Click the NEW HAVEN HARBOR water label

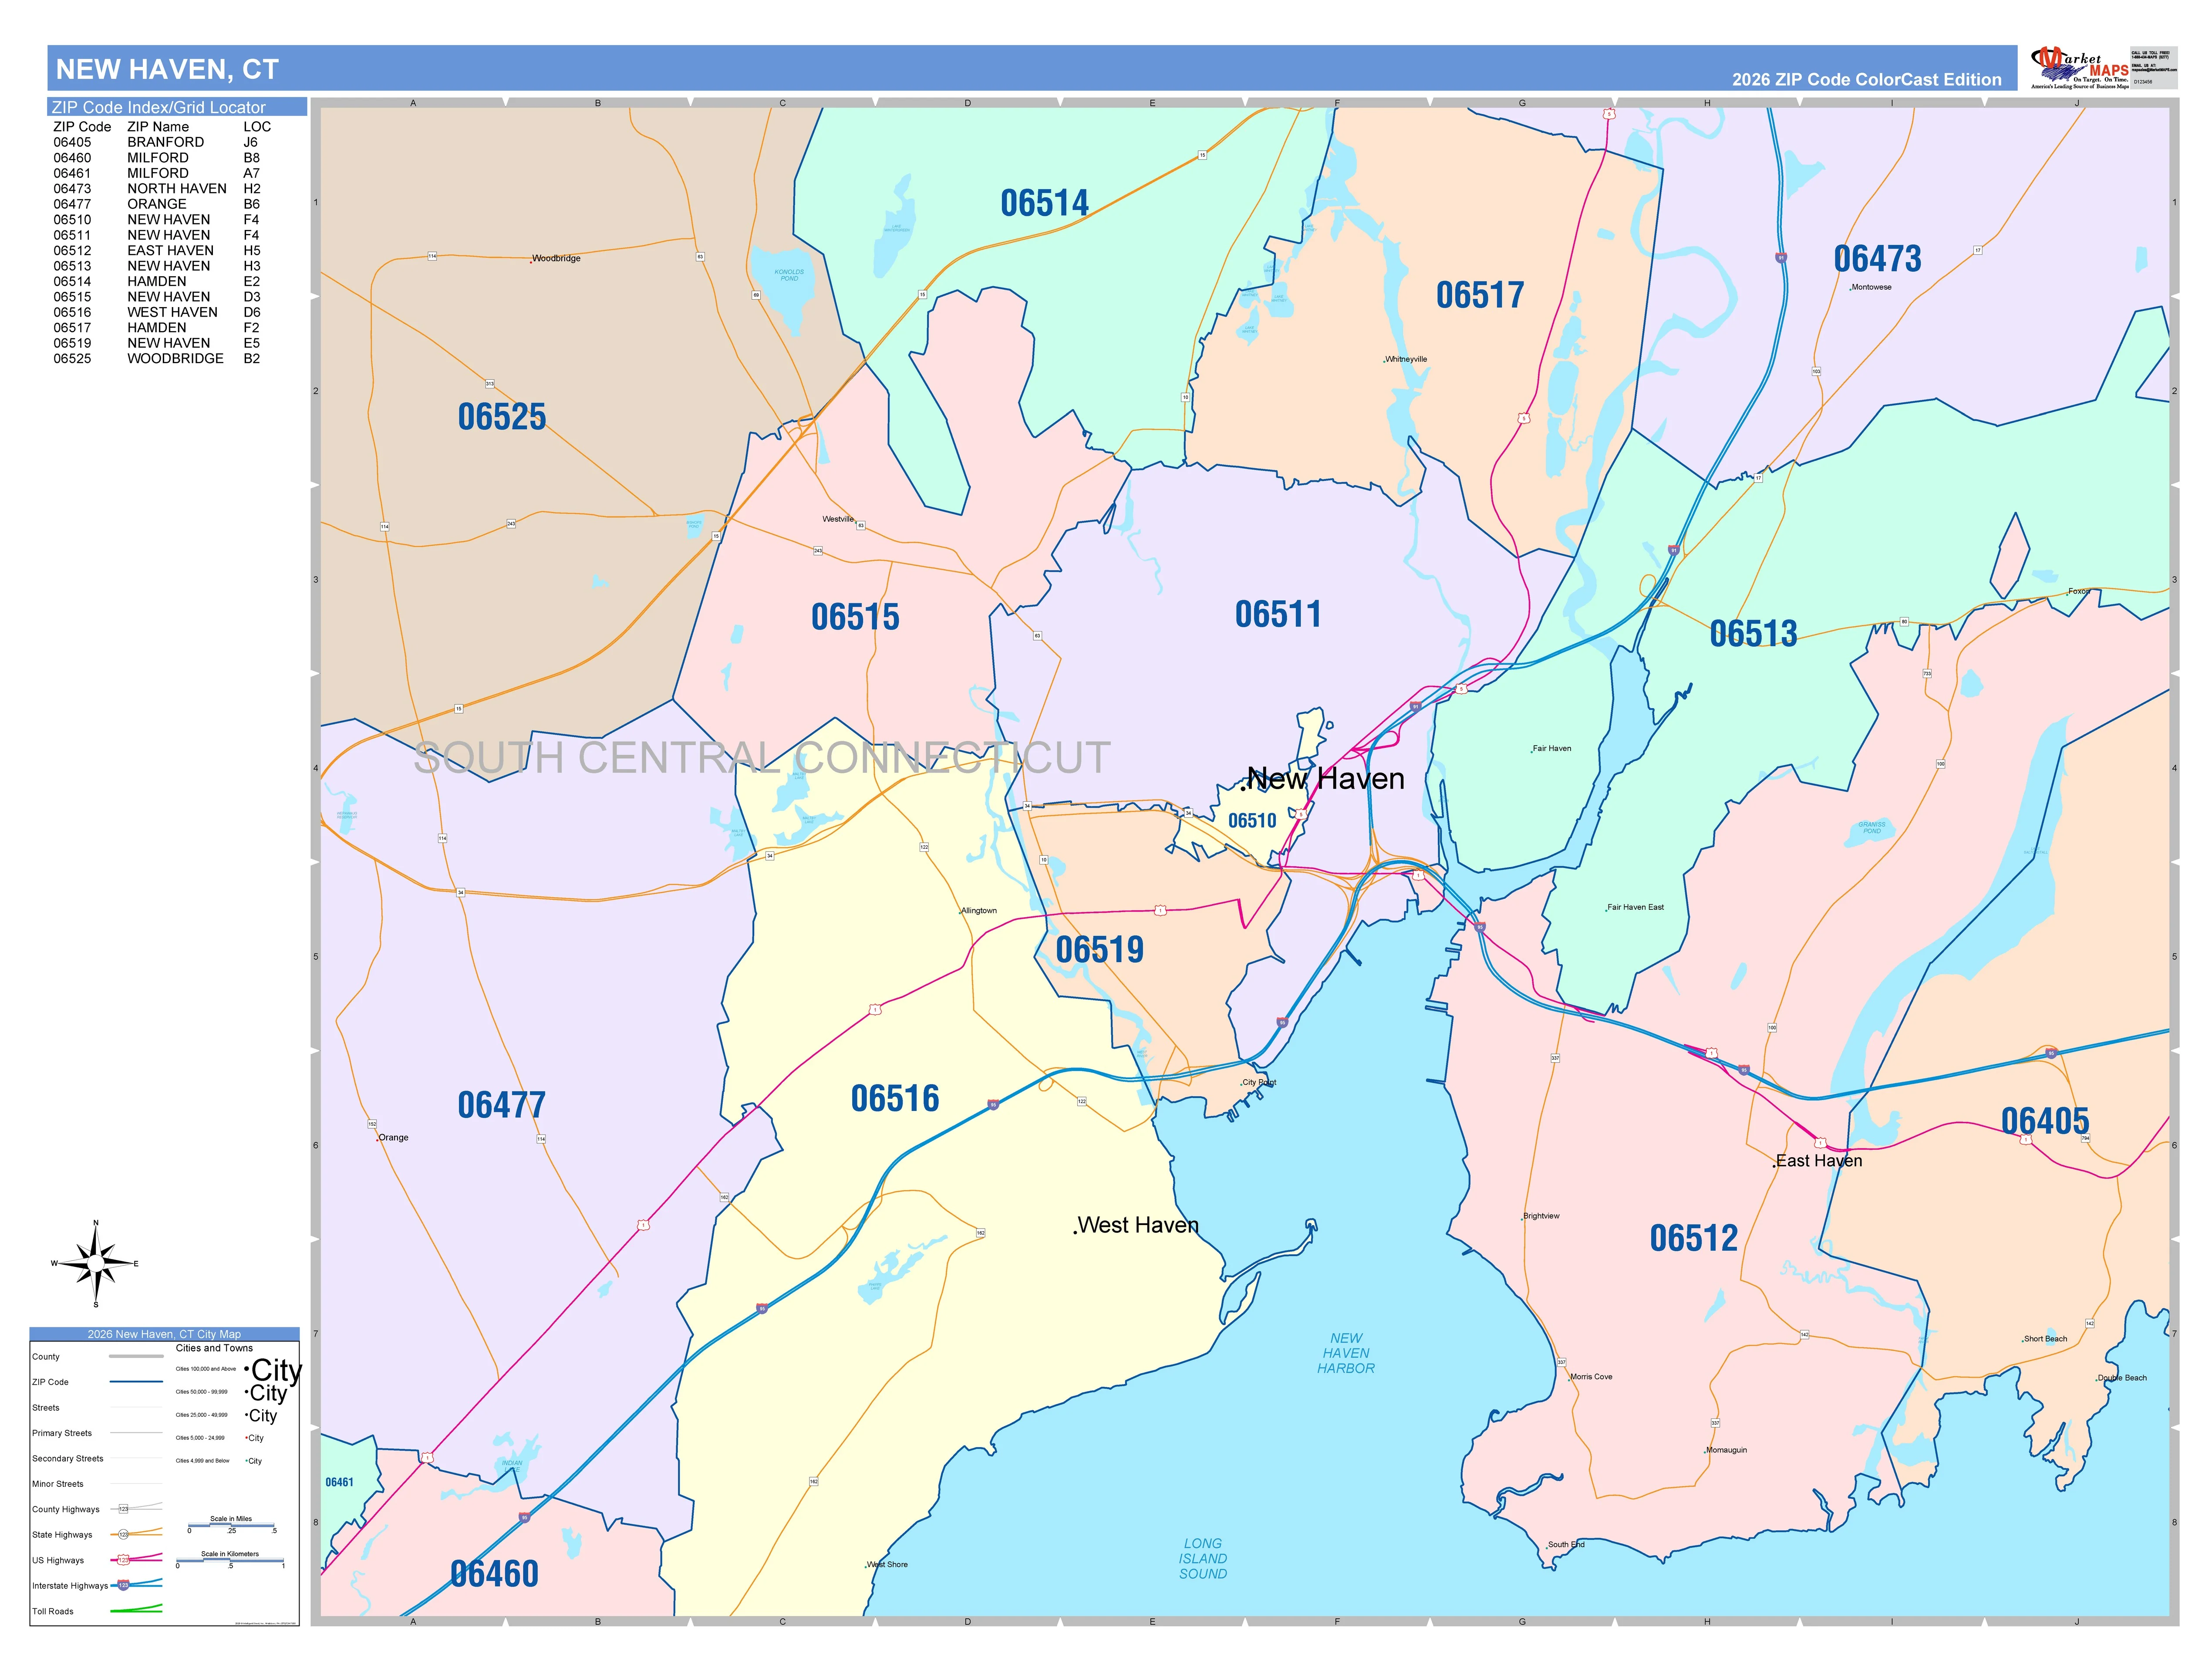[1346, 1353]
